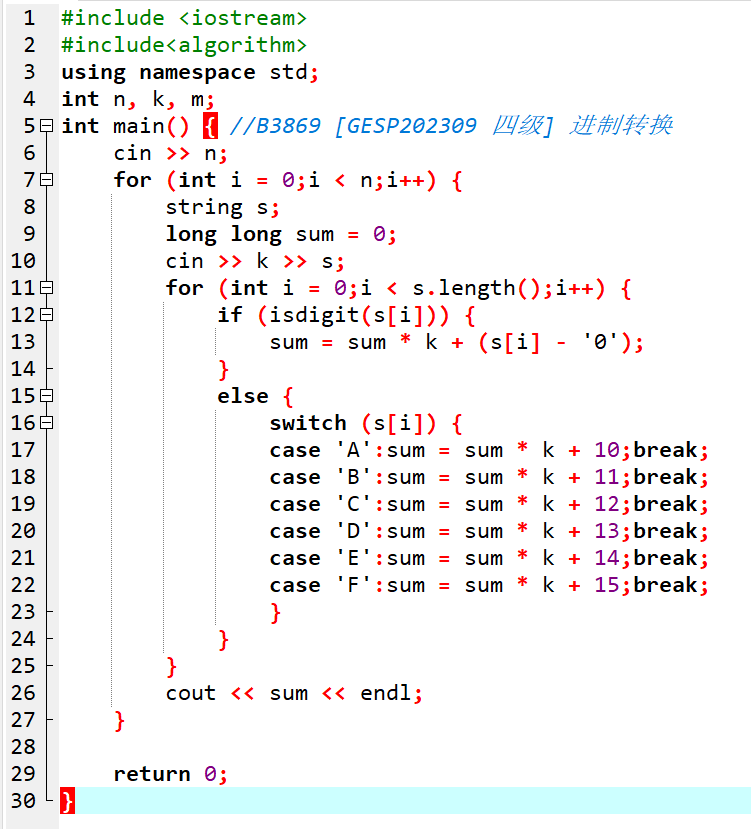This screenshot has width=751, height=829.
Task: Click line number 1 in the gutter
Action: [x=28, y=18]
